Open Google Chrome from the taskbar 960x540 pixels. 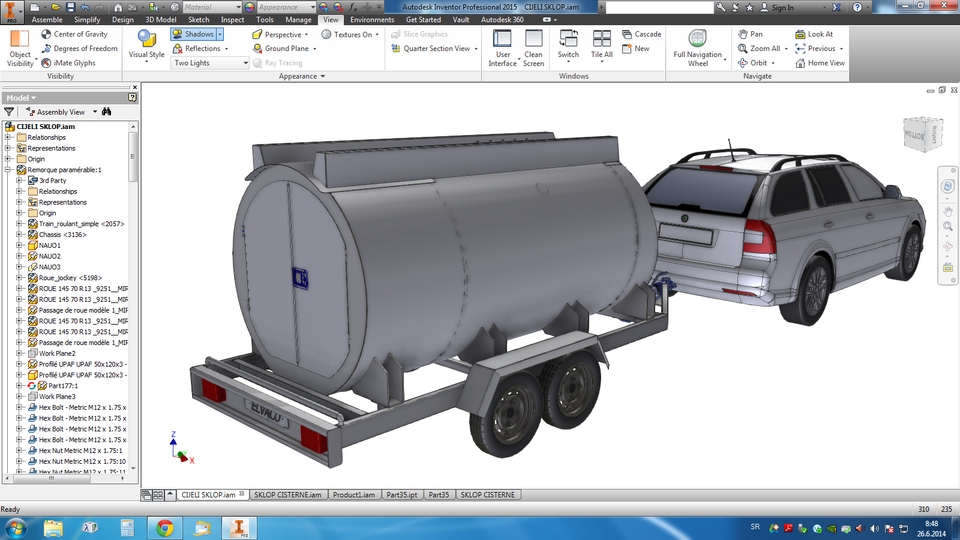pyautogui.click(x=164, y=526)
